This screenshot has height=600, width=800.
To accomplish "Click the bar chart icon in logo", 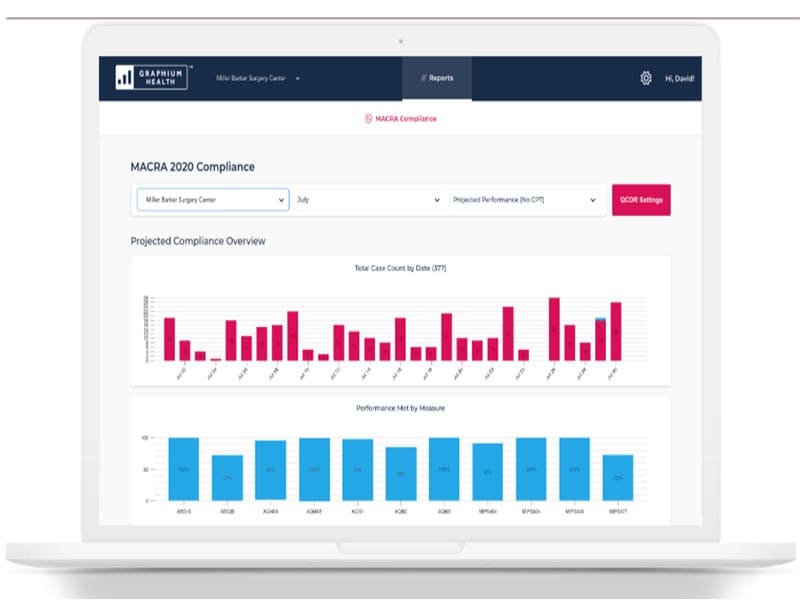I will [124, 78].
